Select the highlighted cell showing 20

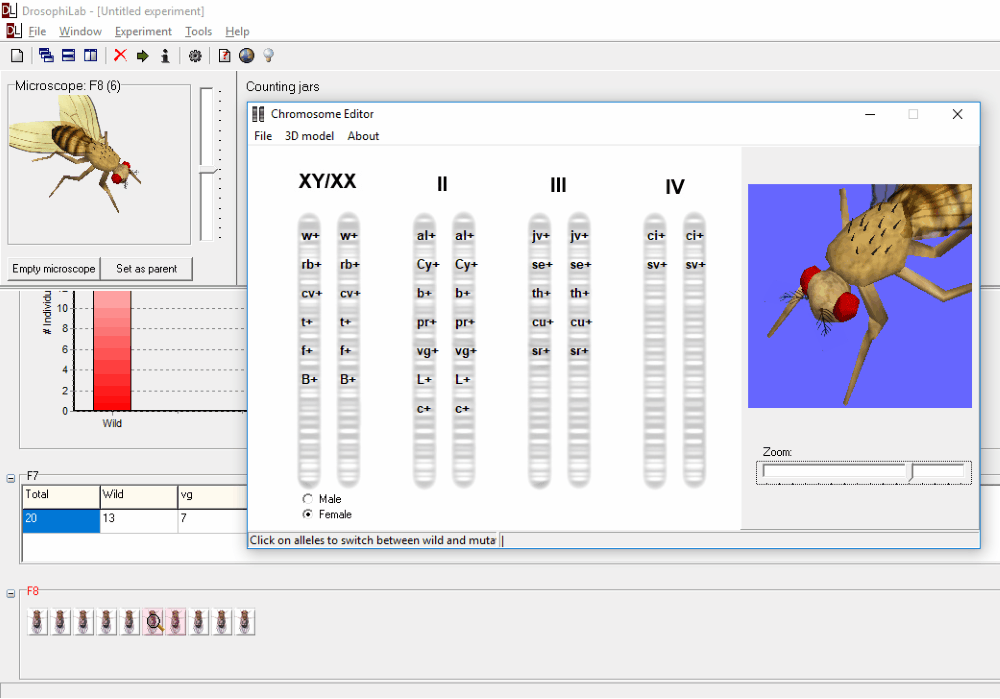(x=61, y=520)
